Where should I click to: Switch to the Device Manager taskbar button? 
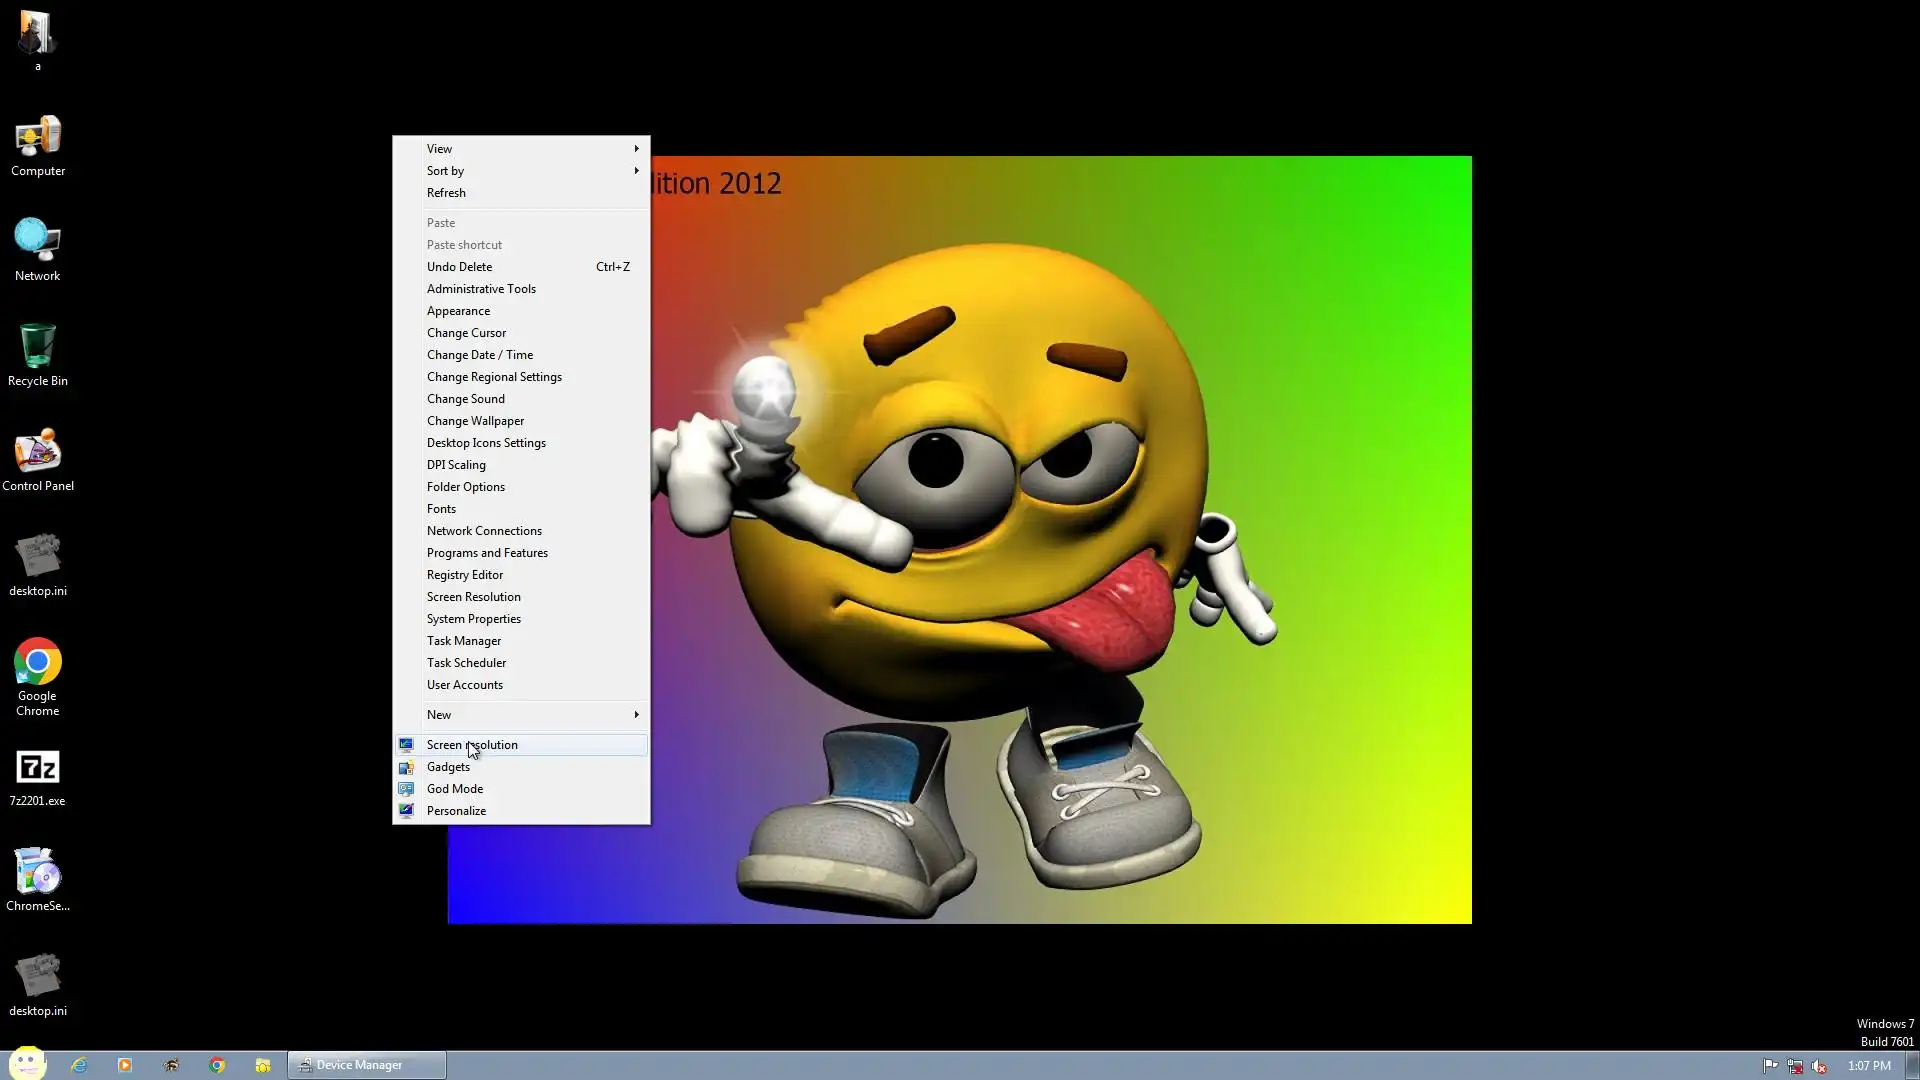coord(366,1065)
